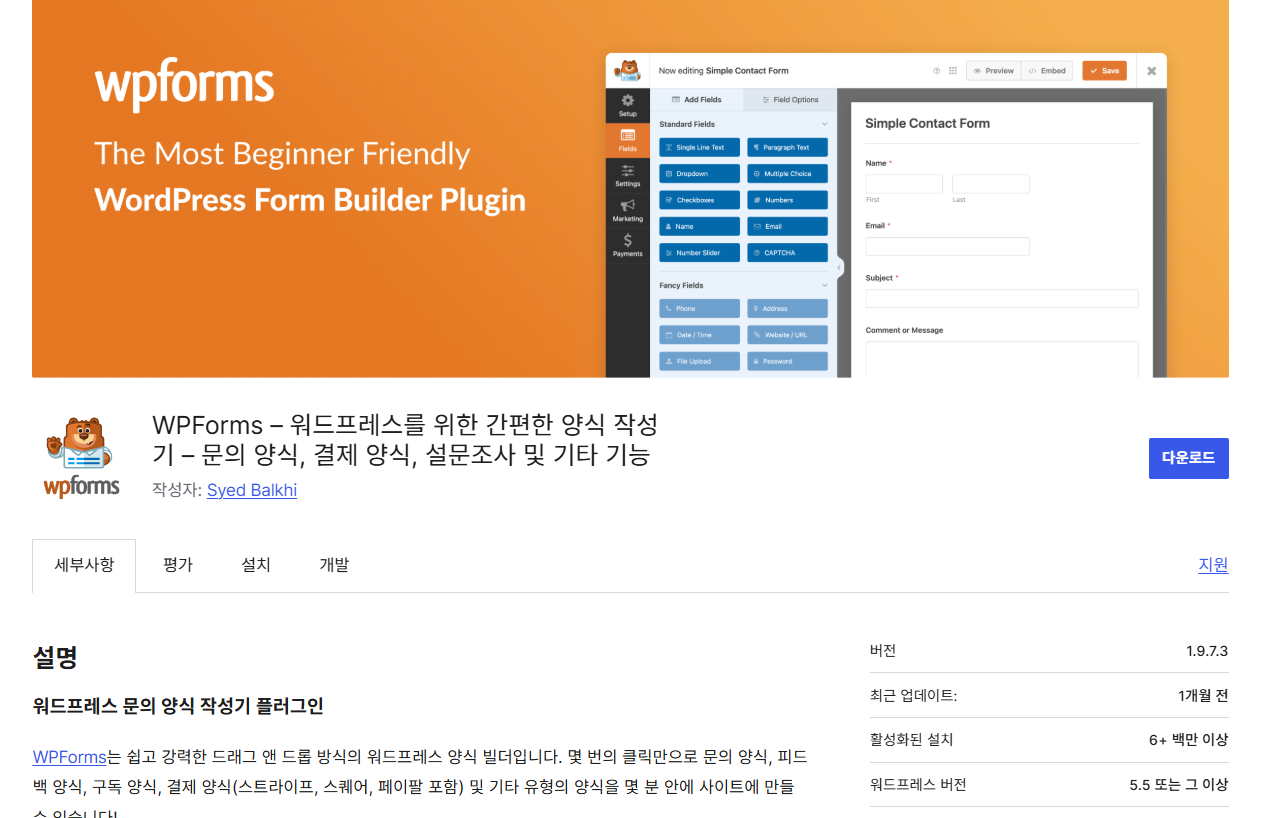Add a Numbers field
The height and width of the screenshot is (818, 1268).
point(787,200)
